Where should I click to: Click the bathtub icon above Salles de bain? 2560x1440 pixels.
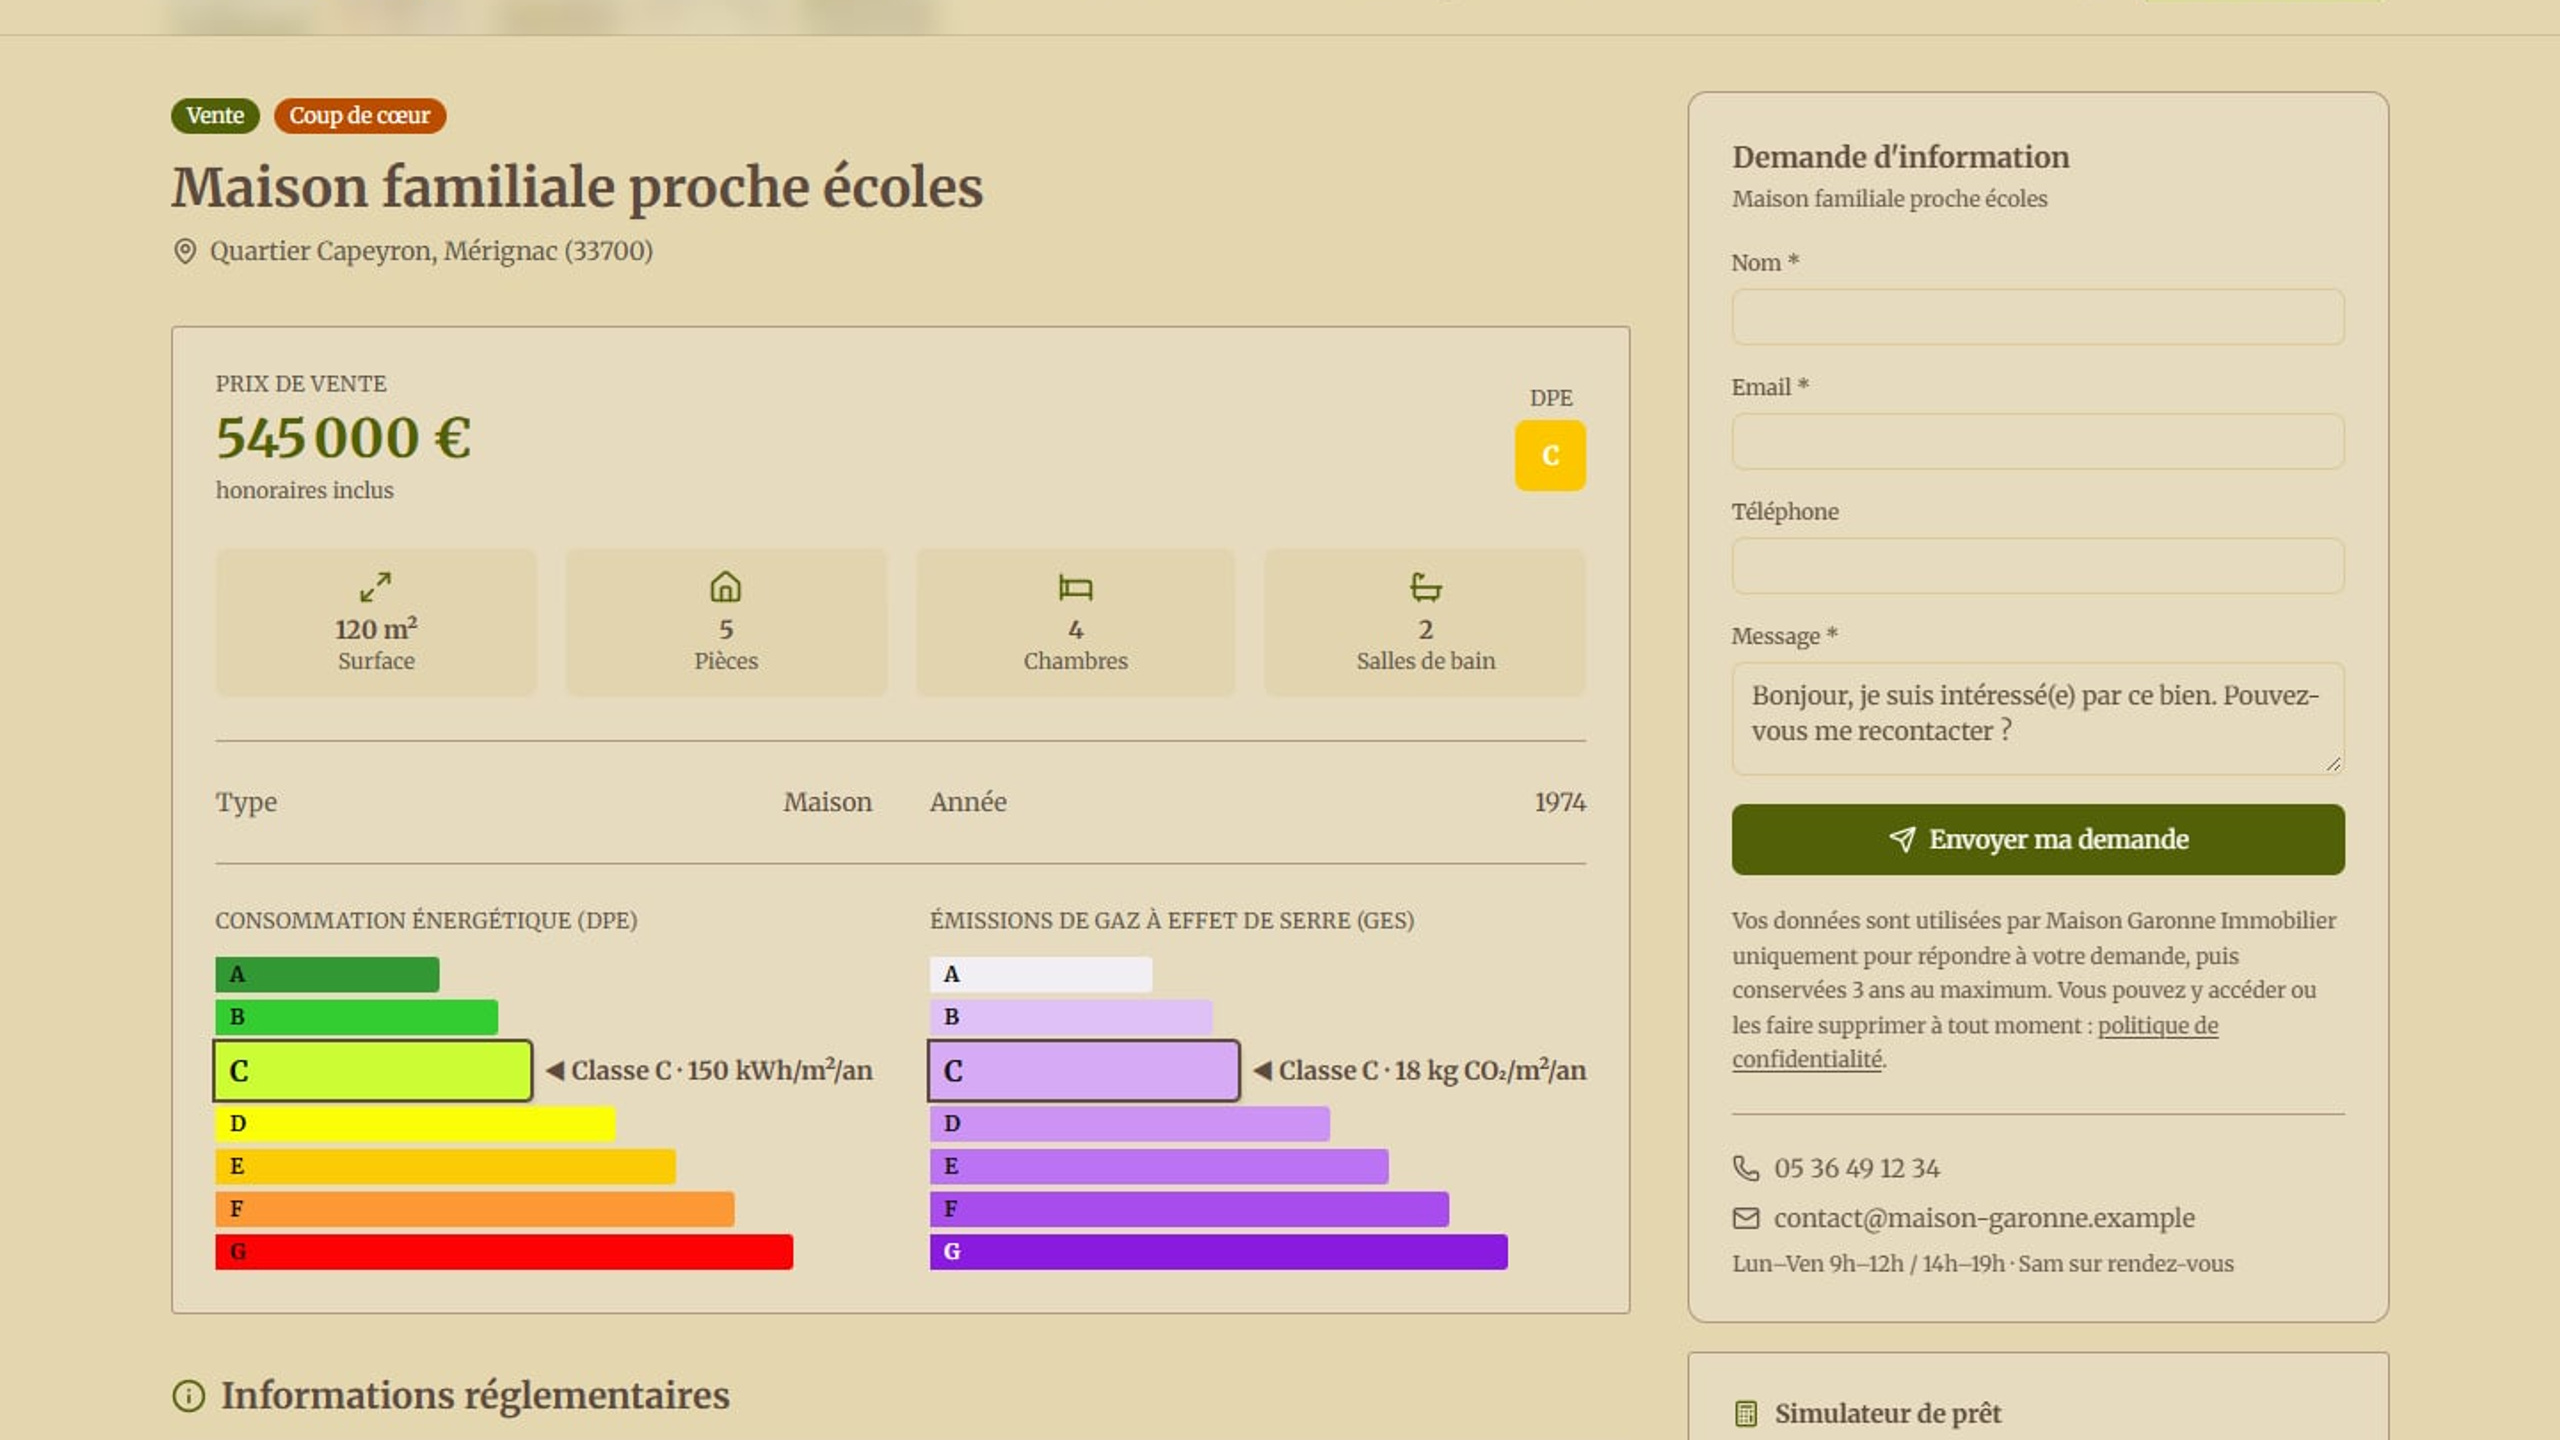click(1426, 587)
